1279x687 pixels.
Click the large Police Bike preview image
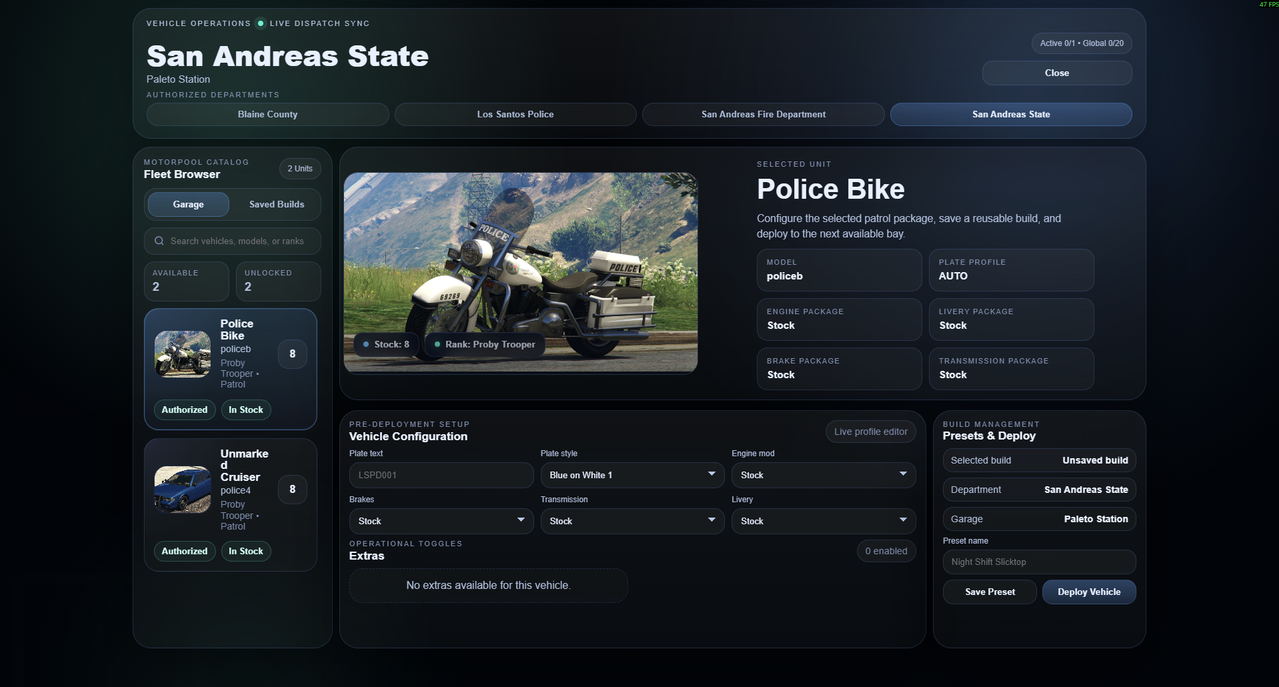pos(521,273)
